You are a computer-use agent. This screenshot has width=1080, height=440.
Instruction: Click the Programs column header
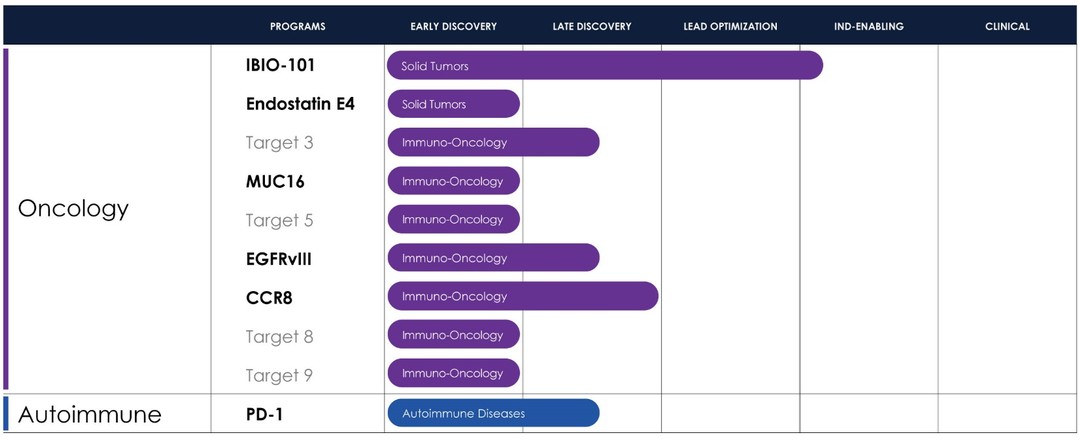(x=297, y=26)
